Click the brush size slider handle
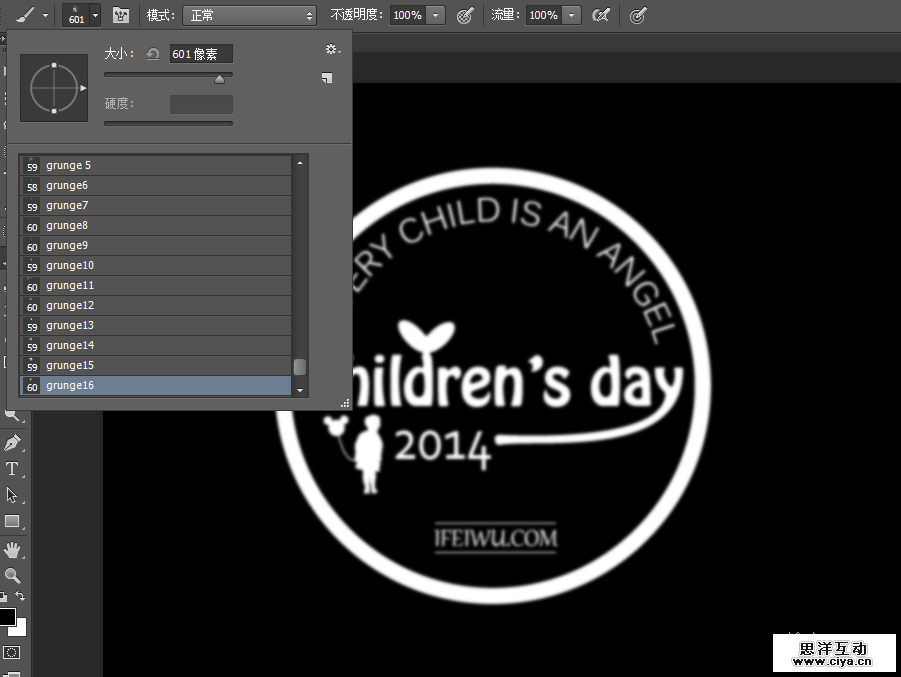The width and height of the screenshot is (901, 677). coord(219,79)
